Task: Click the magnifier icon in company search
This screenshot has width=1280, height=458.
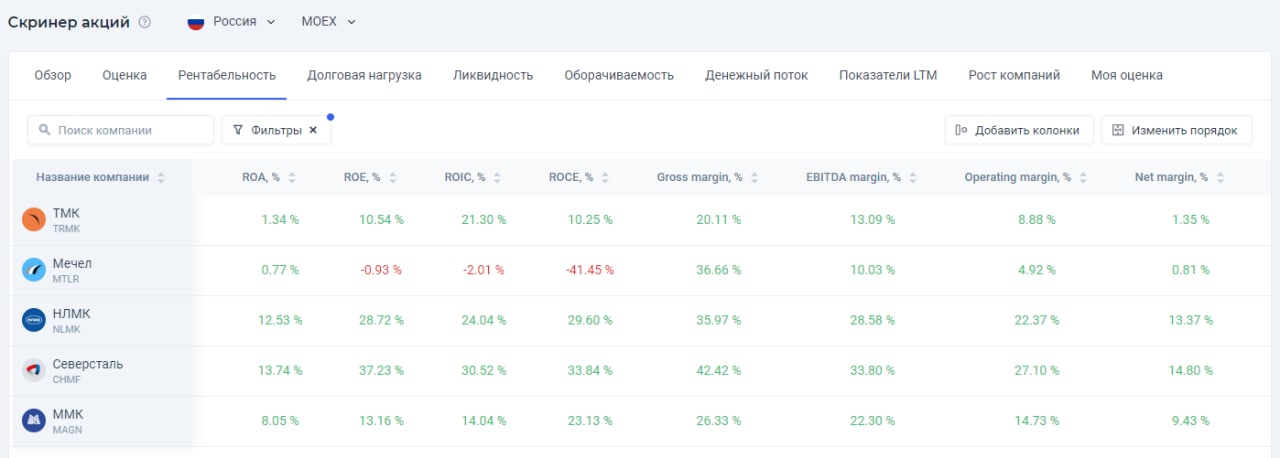Action: click(x=45, y=130)
